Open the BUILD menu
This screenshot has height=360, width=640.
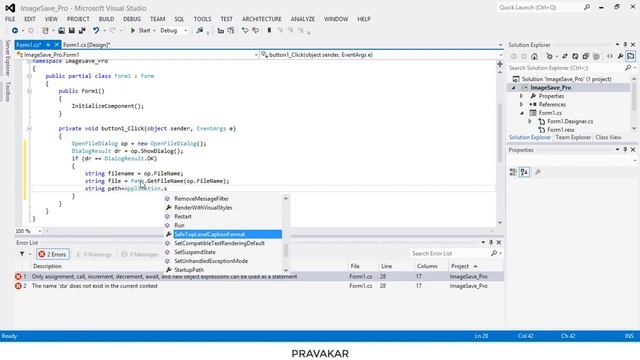click(x=107, y=19)
